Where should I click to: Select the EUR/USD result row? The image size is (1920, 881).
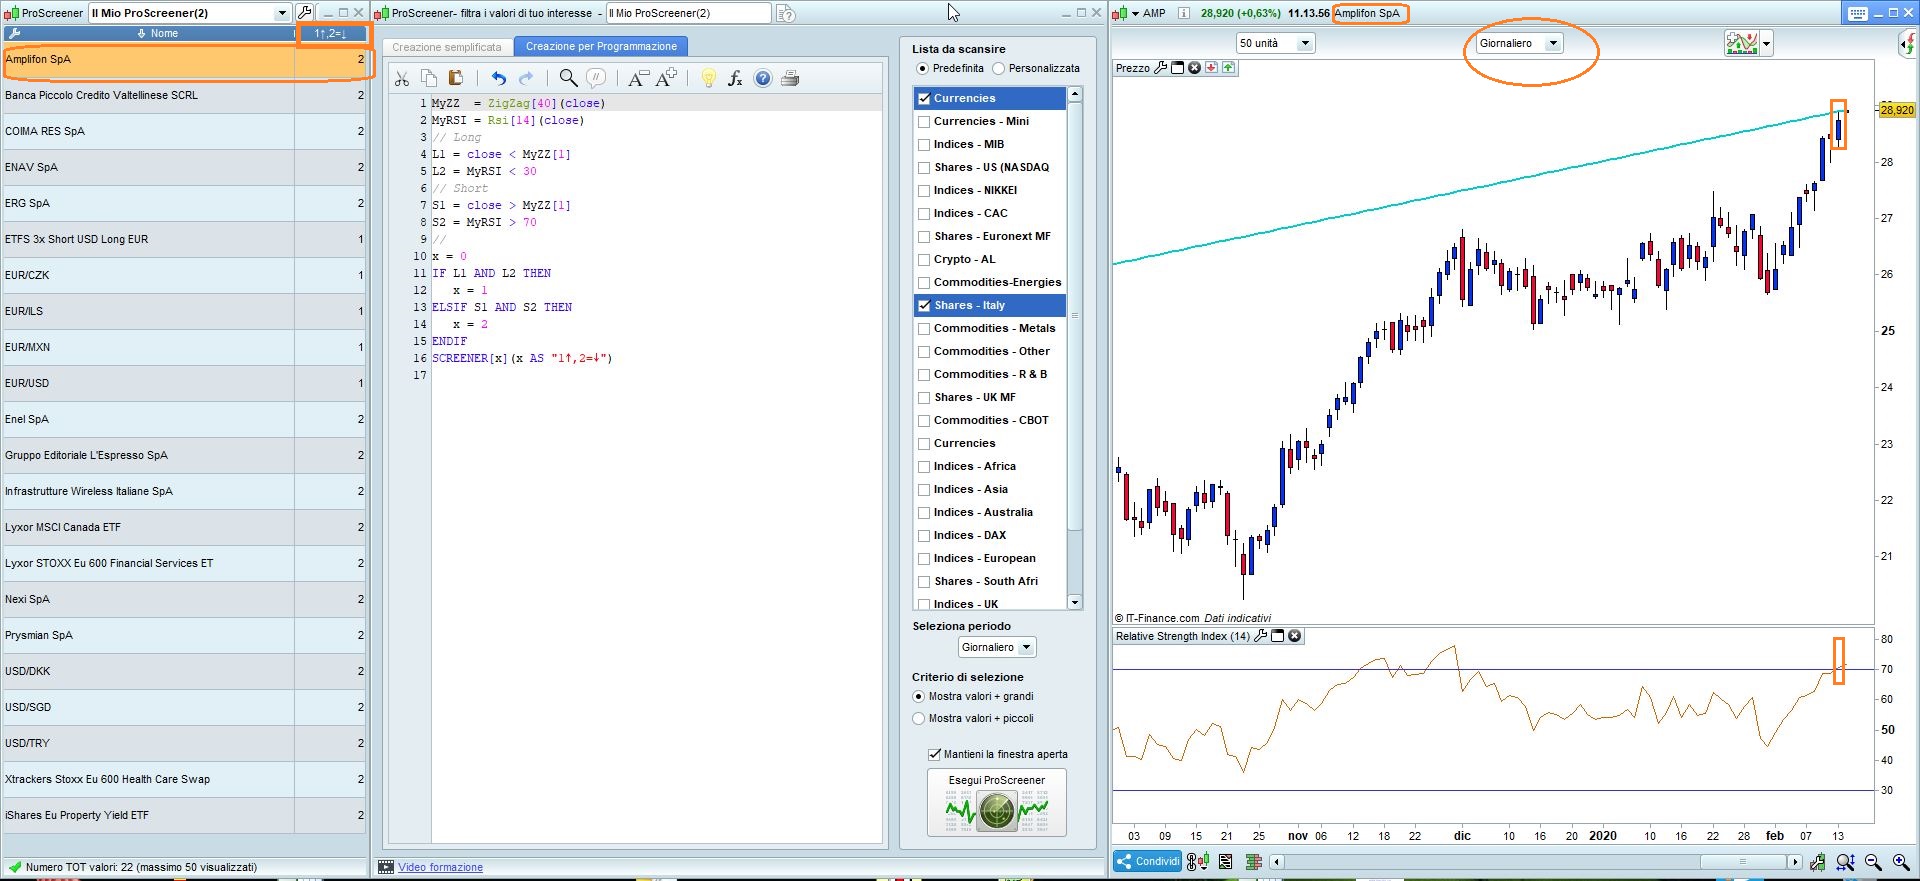183,383
